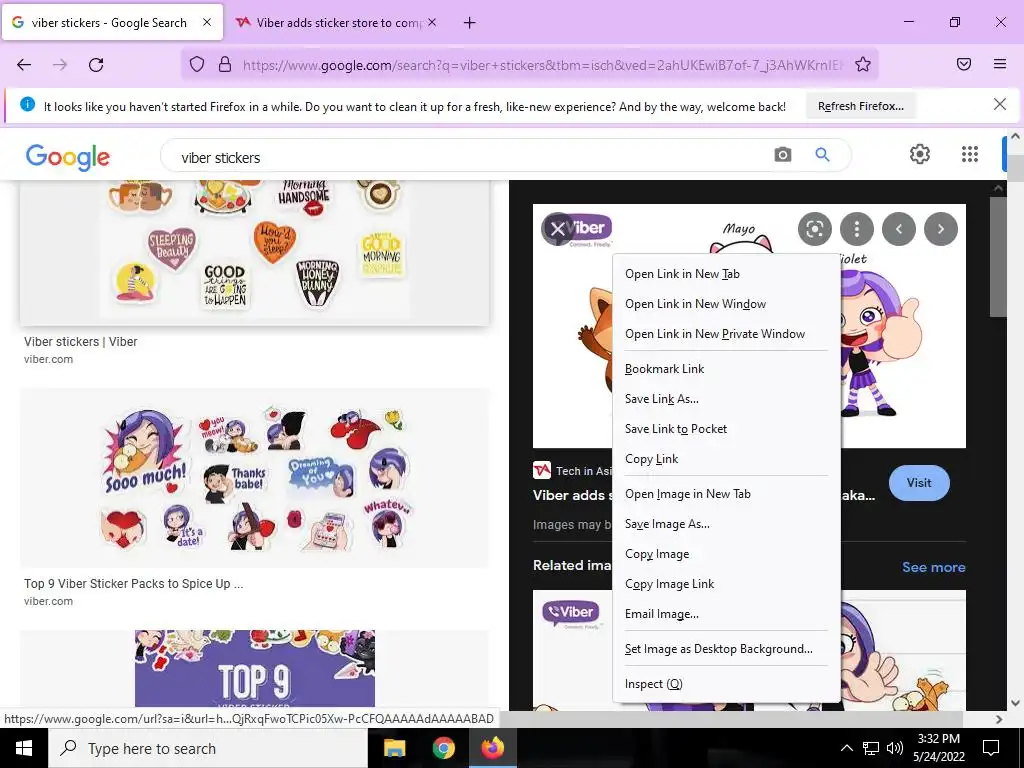
Task: Click the TOP 9 purple banner thumbnail
Action: click(x=254, y=669)
